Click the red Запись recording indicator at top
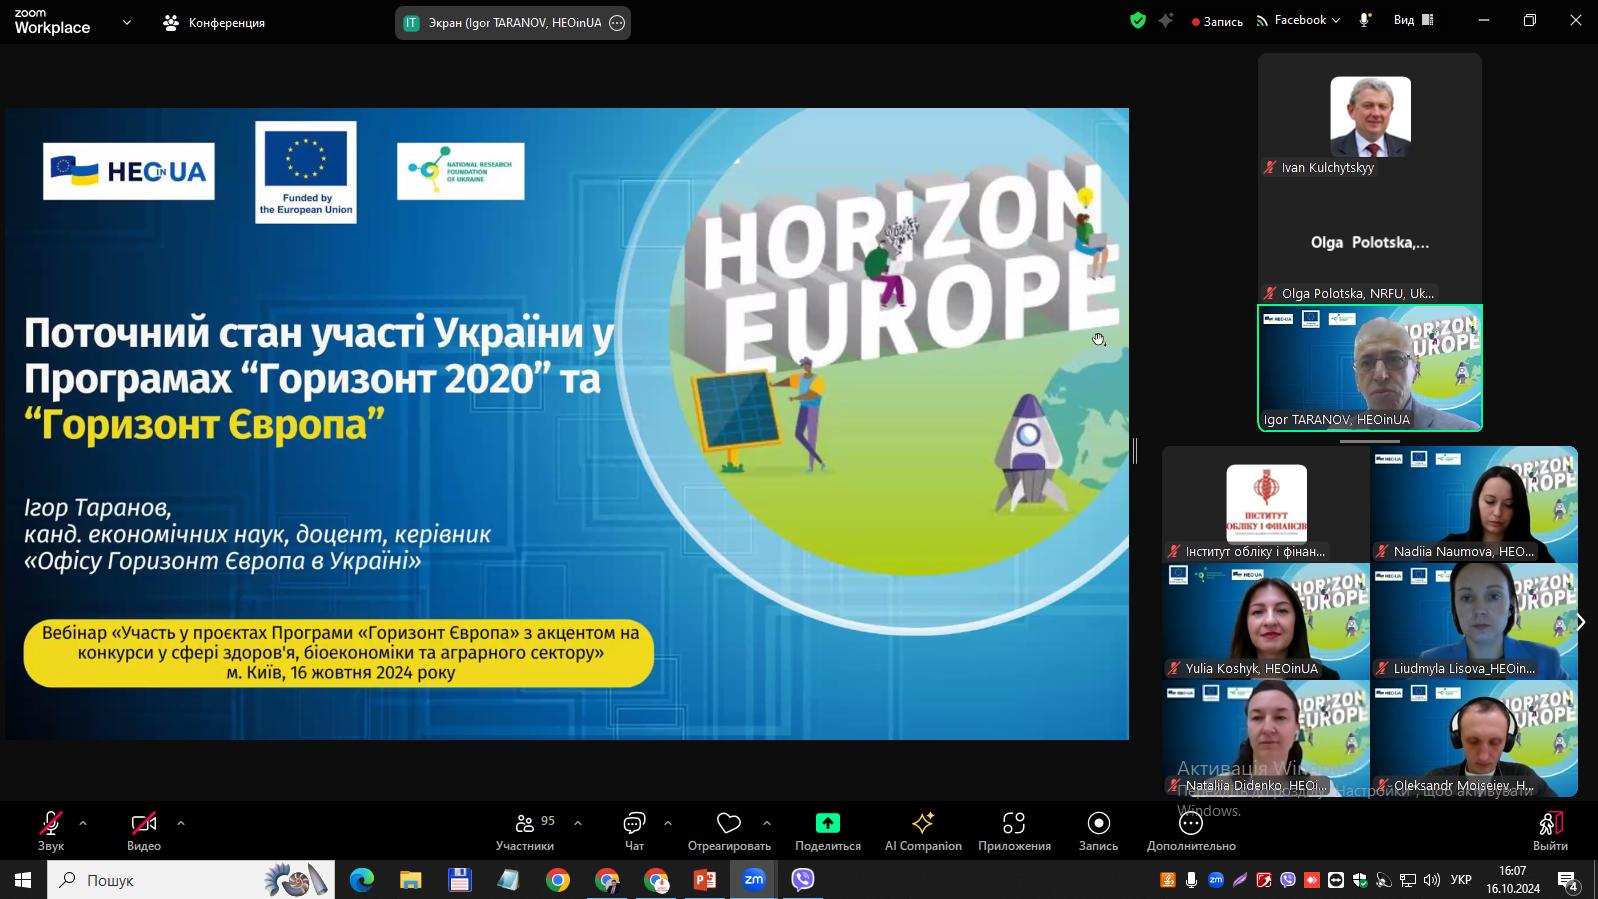Viewport: 1598px width, 899px height. [1217, 21]
